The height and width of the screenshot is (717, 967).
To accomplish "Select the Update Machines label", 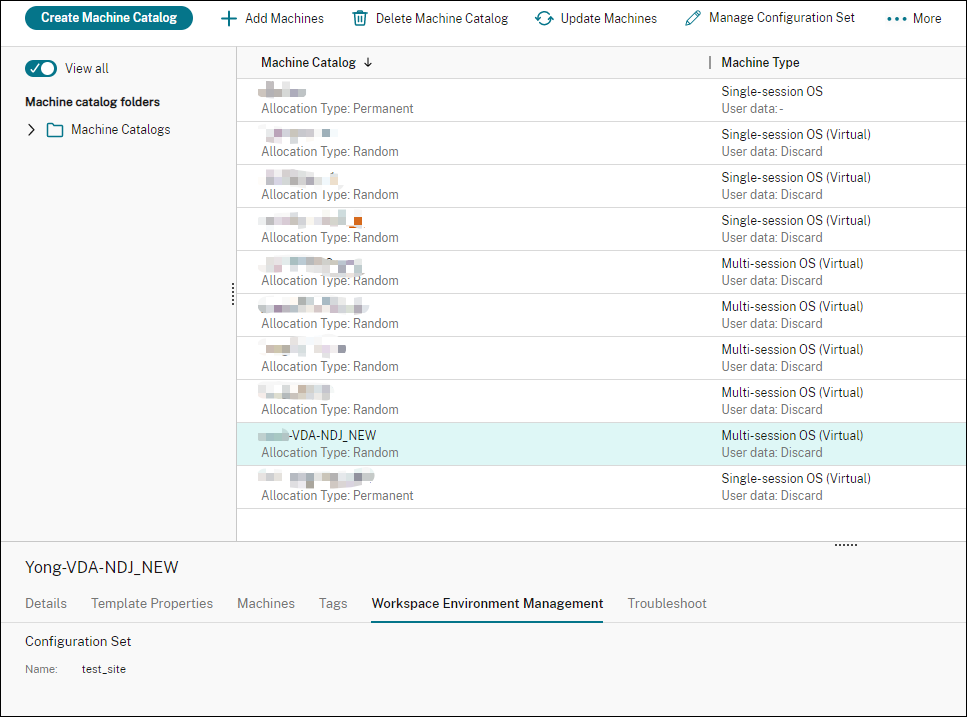I will (609, 18).
